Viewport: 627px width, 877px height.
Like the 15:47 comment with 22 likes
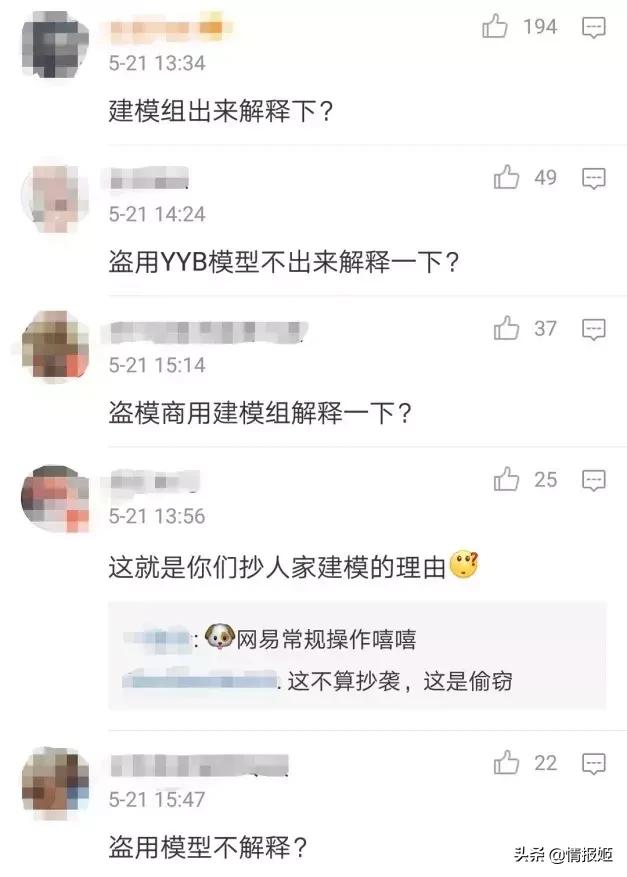pyautogui.click(x=506, y=762)
